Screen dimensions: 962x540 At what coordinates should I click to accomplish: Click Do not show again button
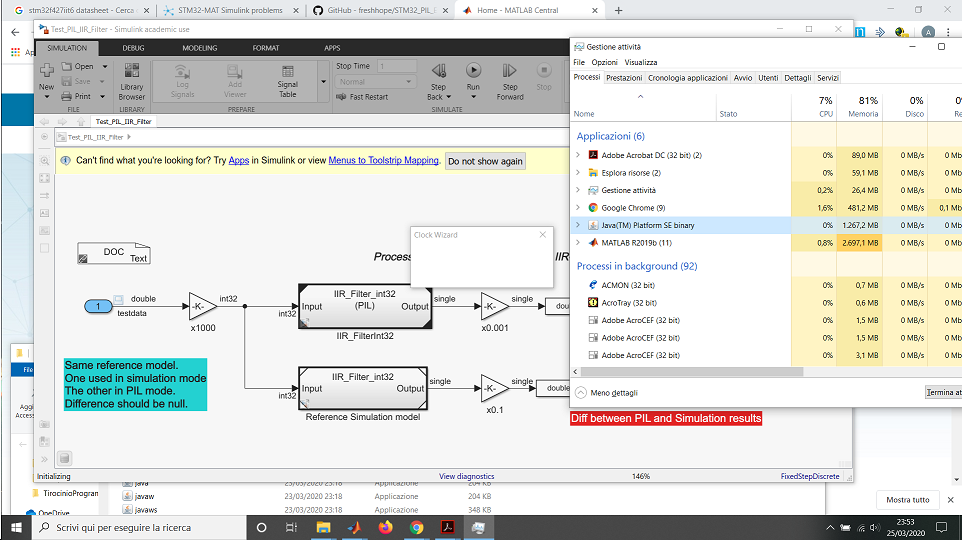pos(485,161)
